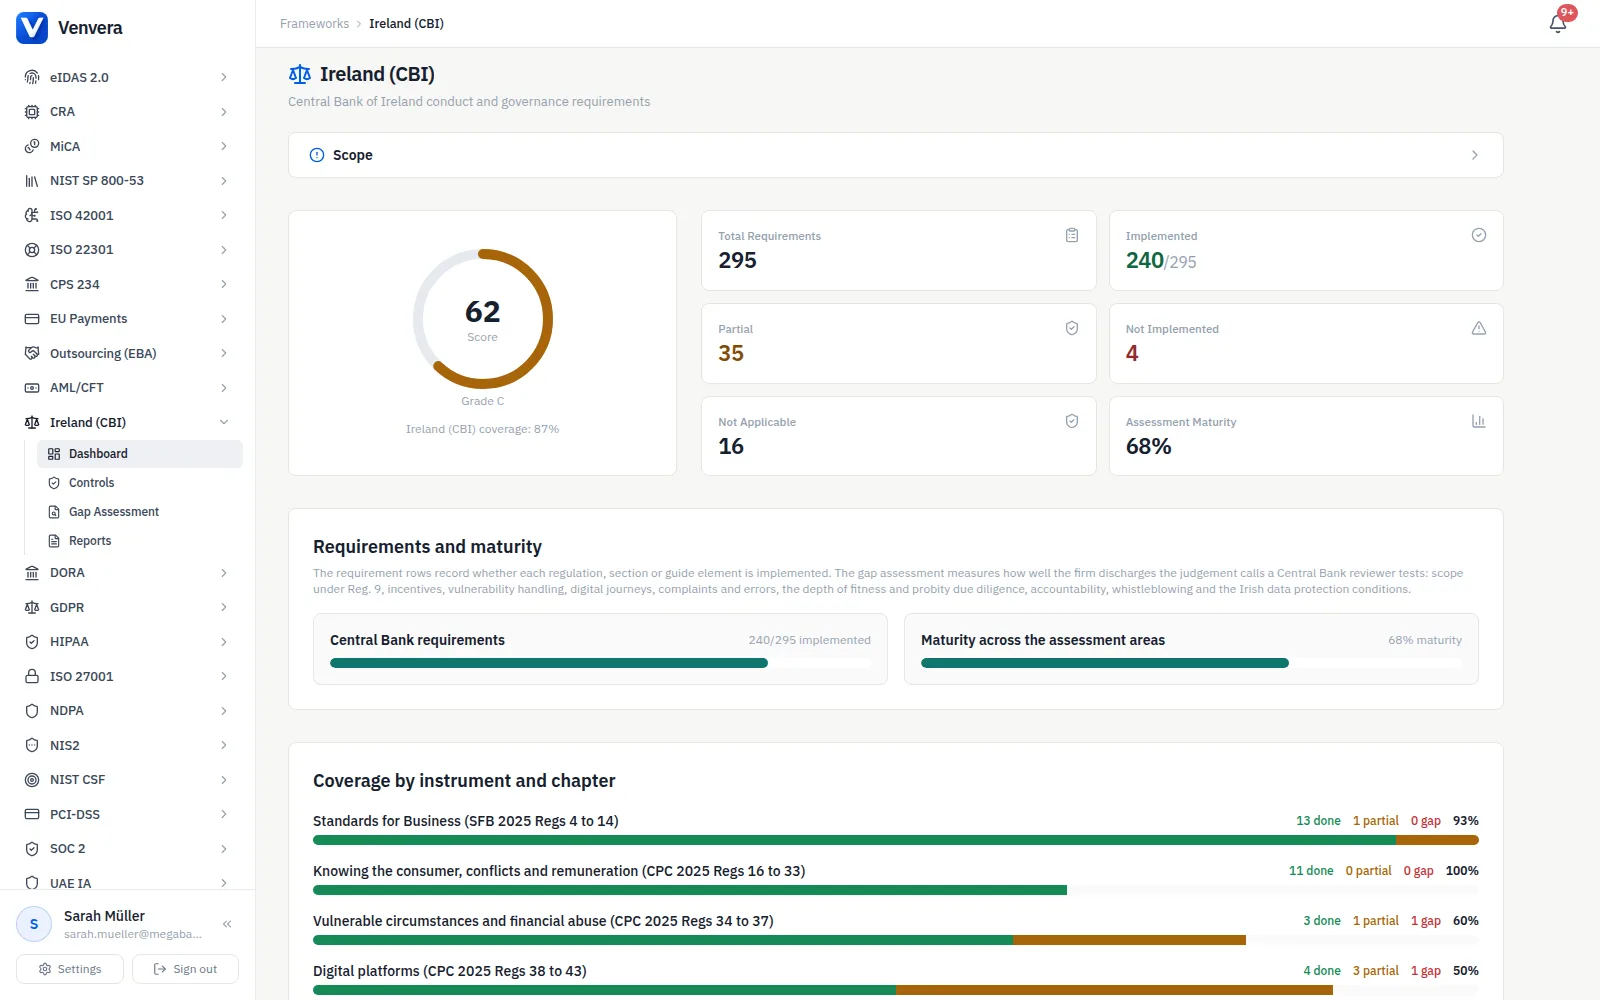Select the Digital platforms coverage row
Screen dimensions: 1600x1000
point(896,979)
